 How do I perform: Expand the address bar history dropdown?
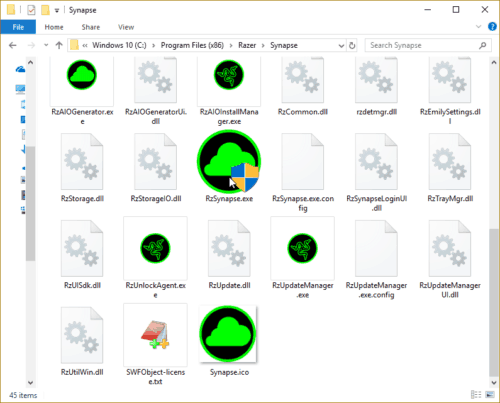point(341,46)
